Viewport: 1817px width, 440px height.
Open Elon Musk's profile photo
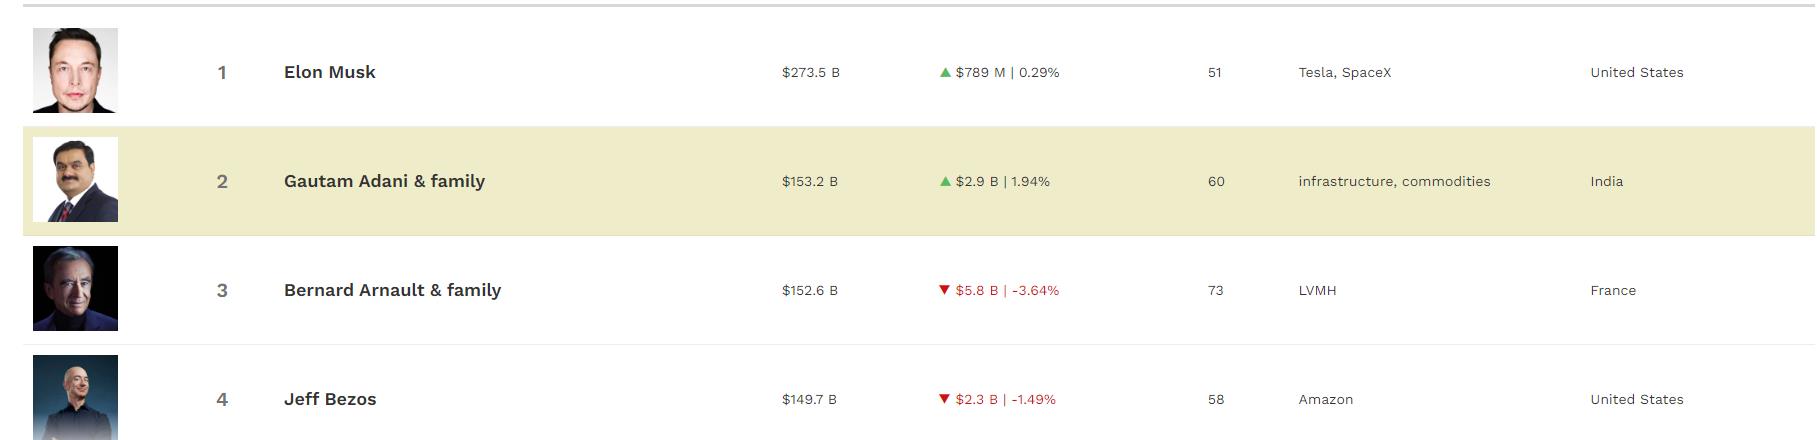tap(75, 70)
